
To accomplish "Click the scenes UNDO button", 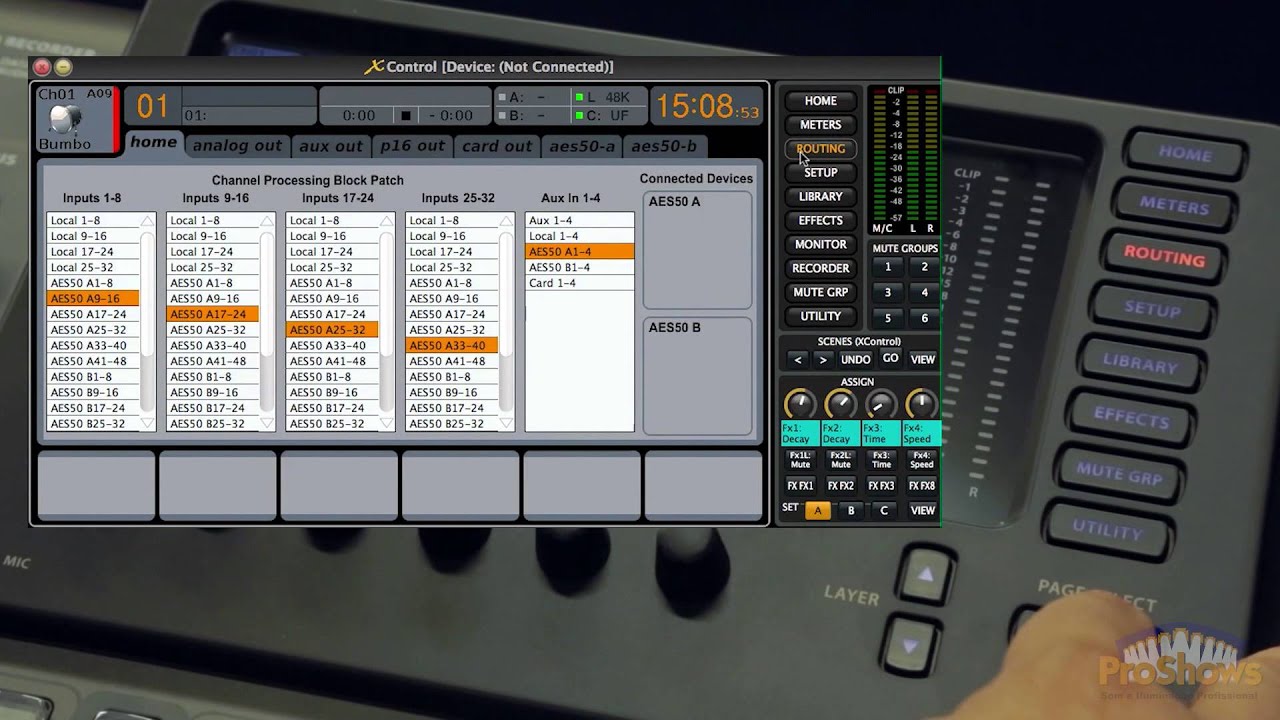I will pos(855,360).
